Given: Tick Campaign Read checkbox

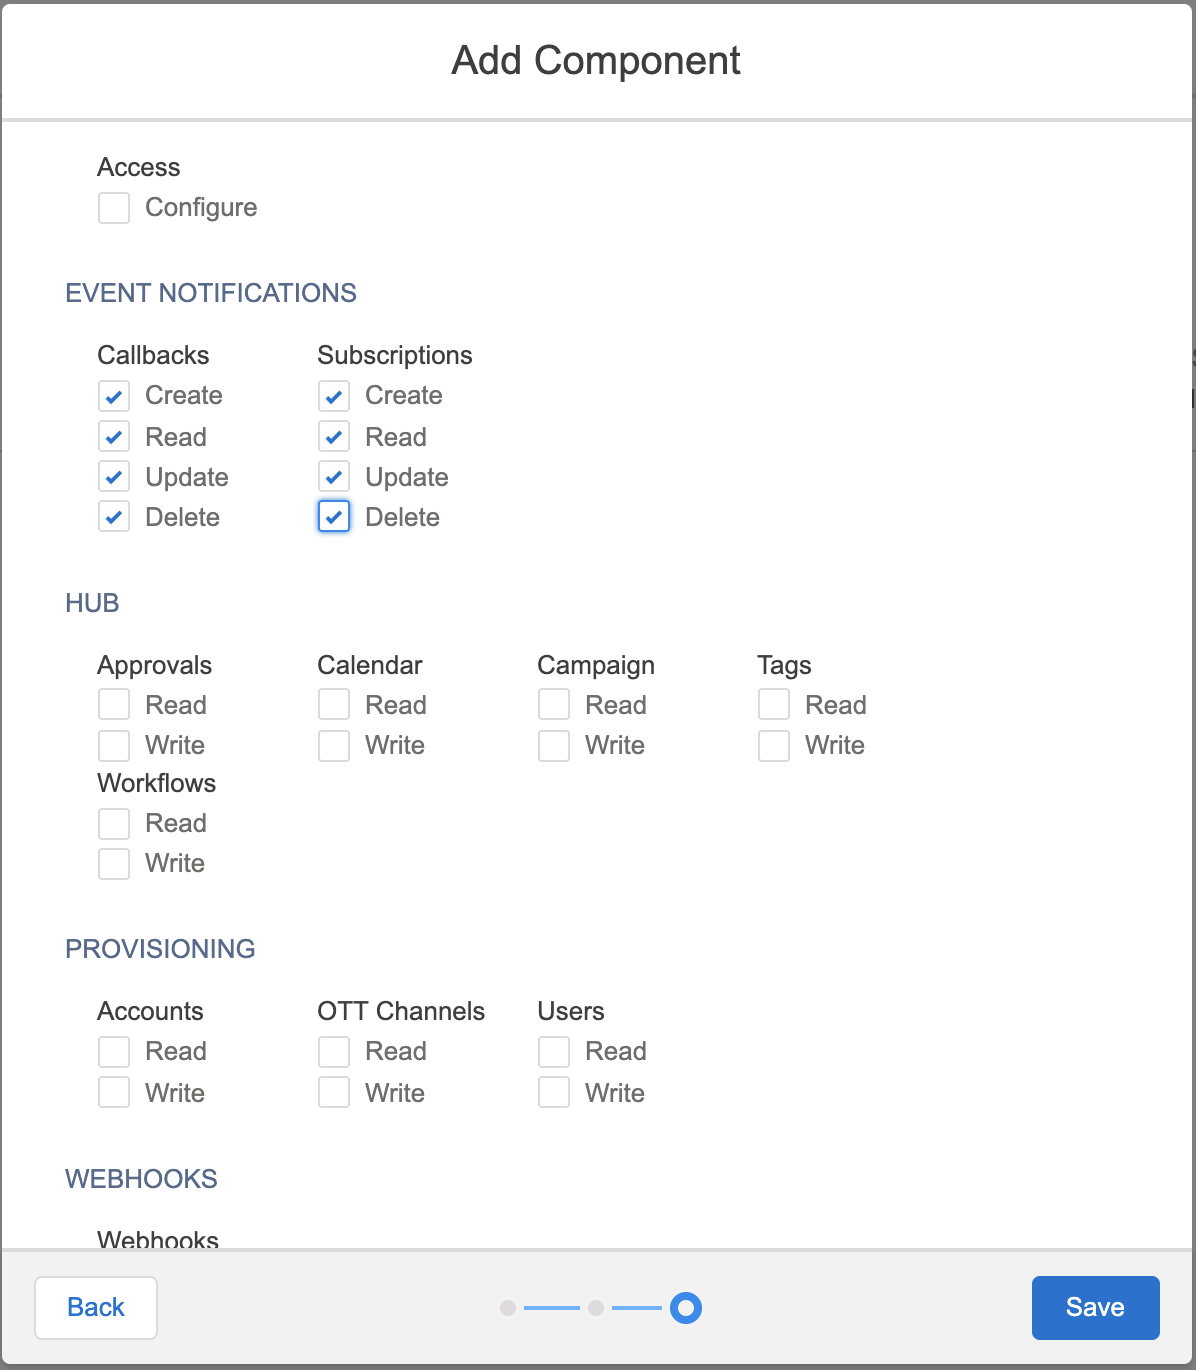Looking at the screenshot, I should coord(554,705).
